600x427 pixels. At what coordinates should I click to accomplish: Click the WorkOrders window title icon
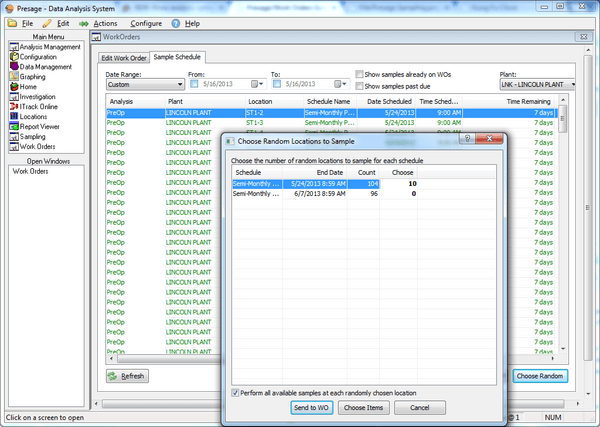[96, 37]
